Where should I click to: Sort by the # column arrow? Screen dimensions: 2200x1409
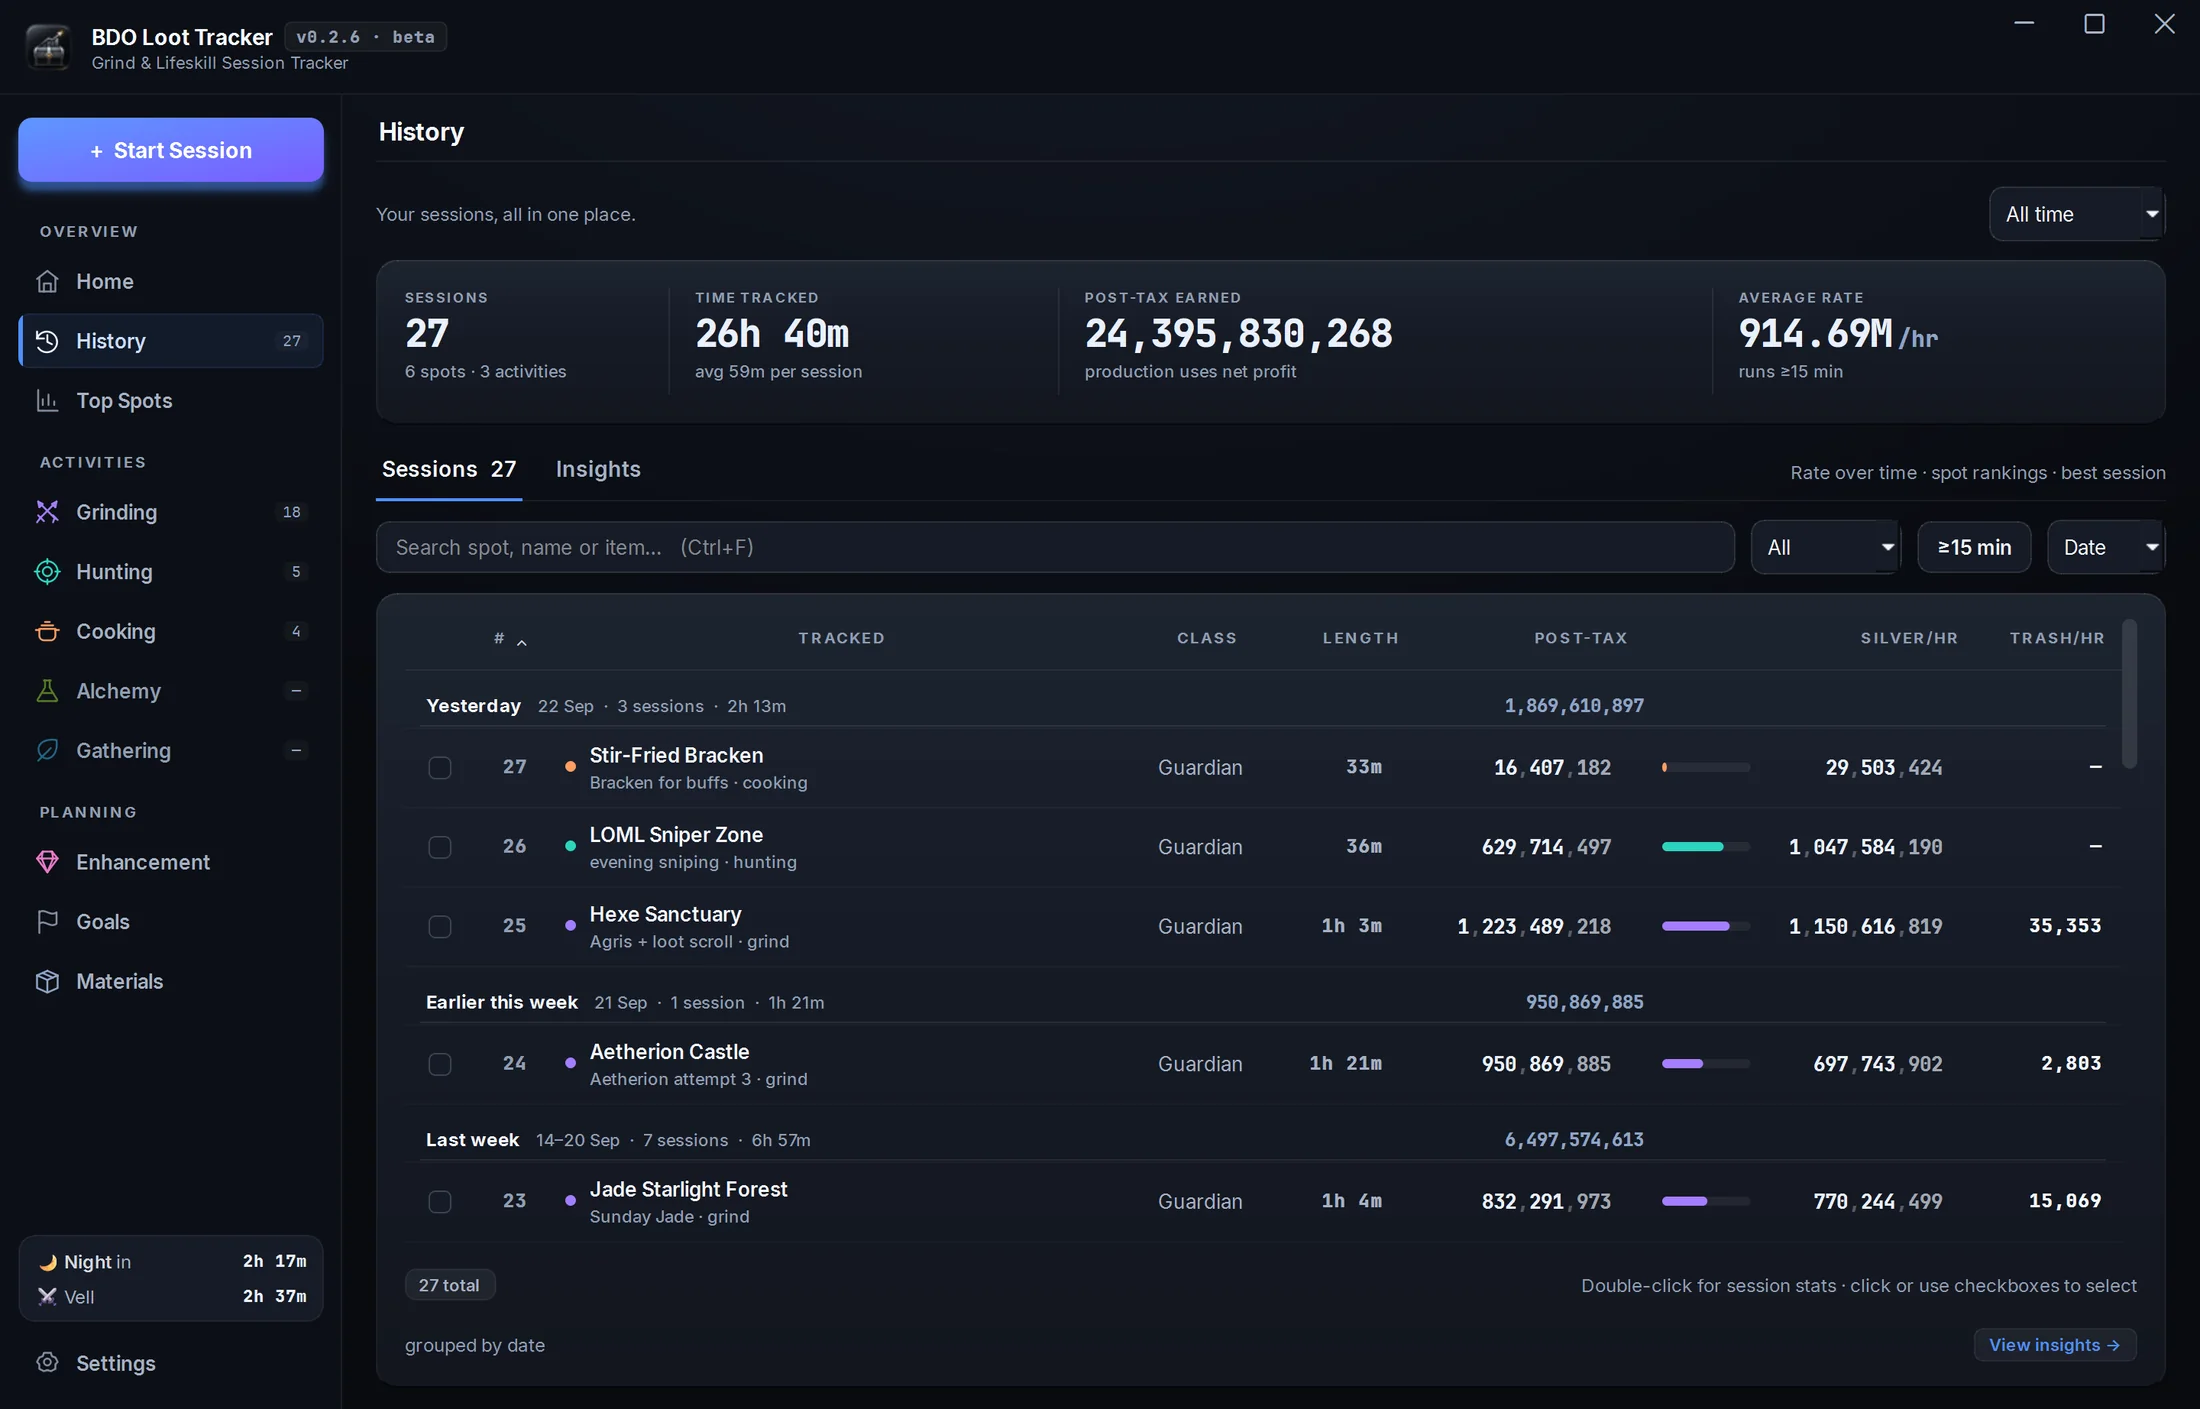point(521,643)
